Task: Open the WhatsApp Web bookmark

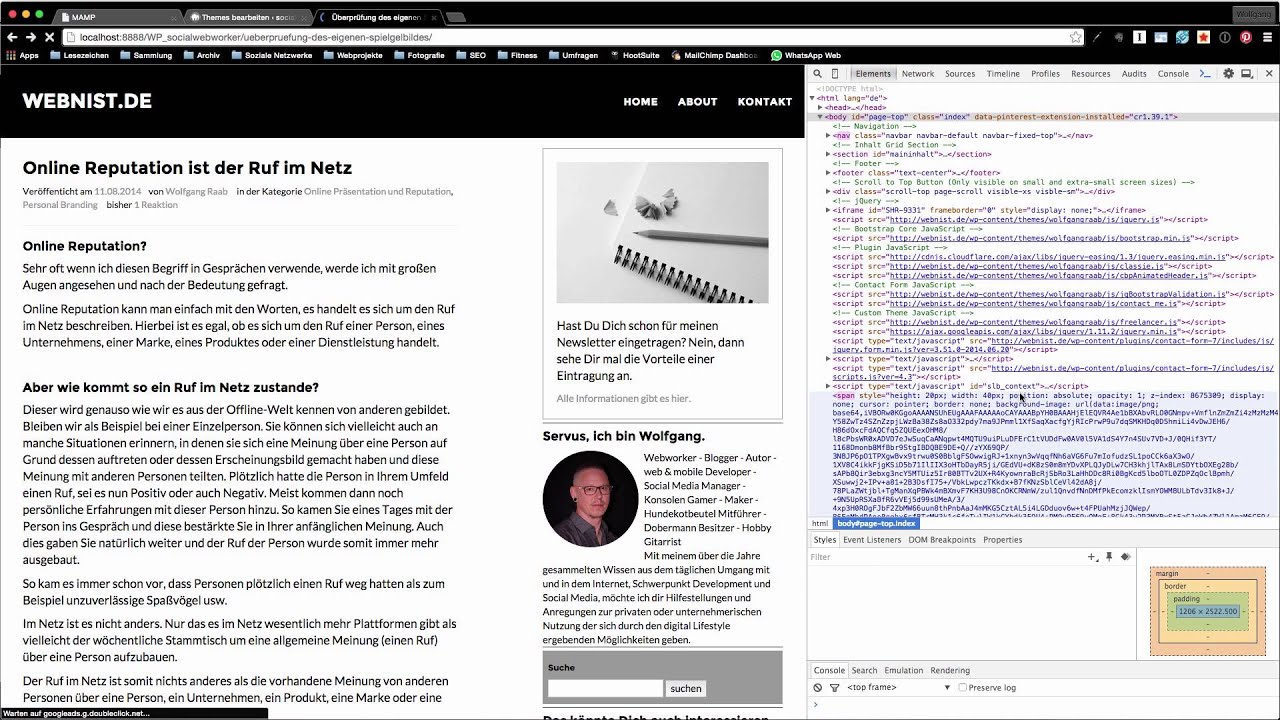Action: coord(805,56)
